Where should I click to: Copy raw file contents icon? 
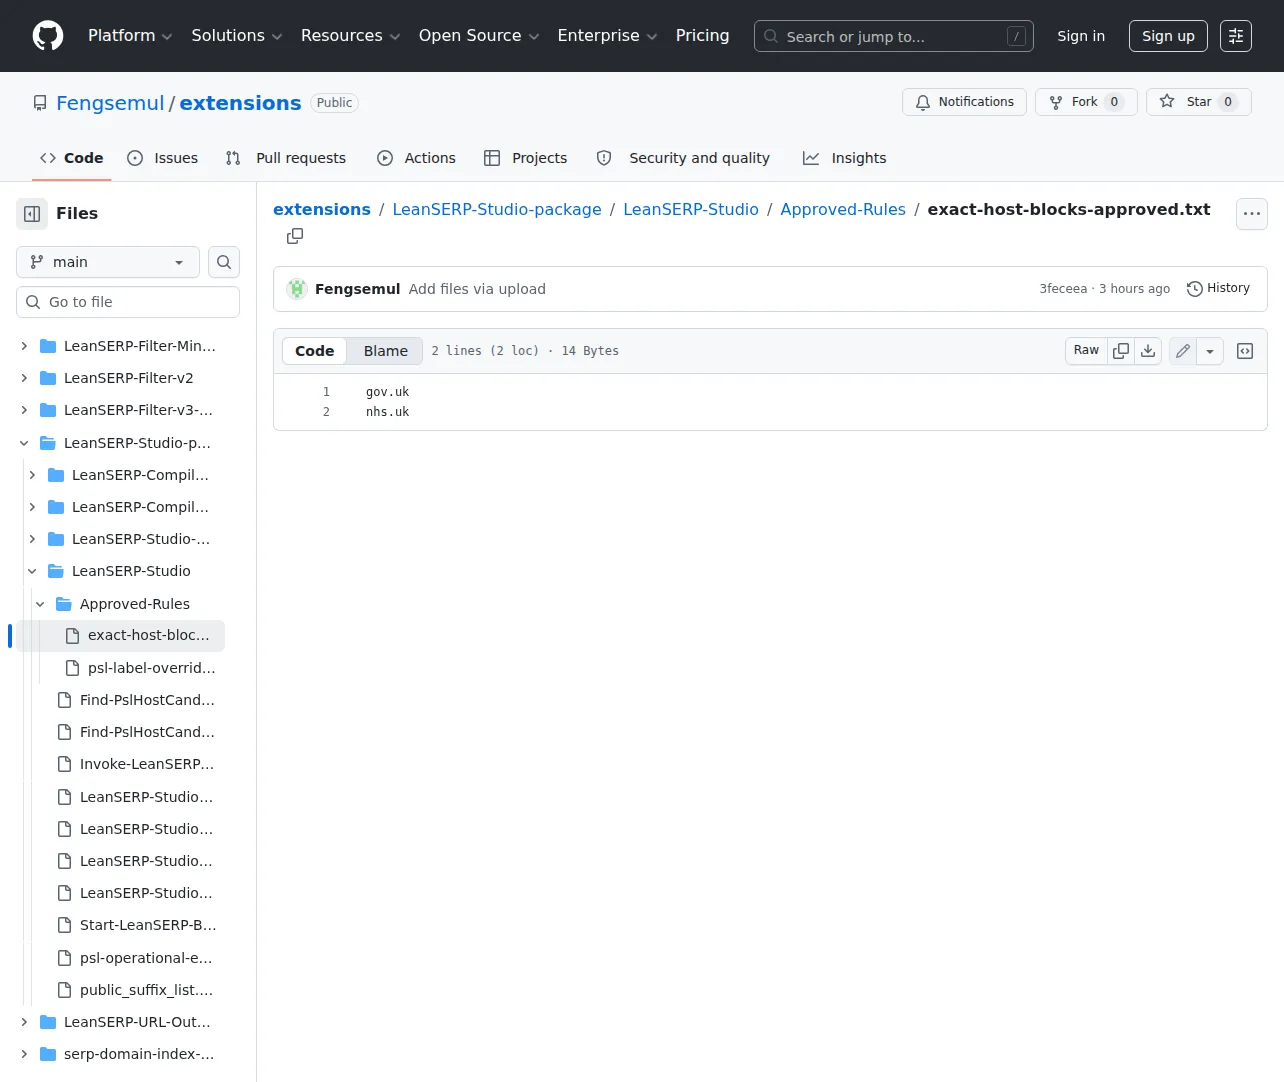tap(1121, 351)
